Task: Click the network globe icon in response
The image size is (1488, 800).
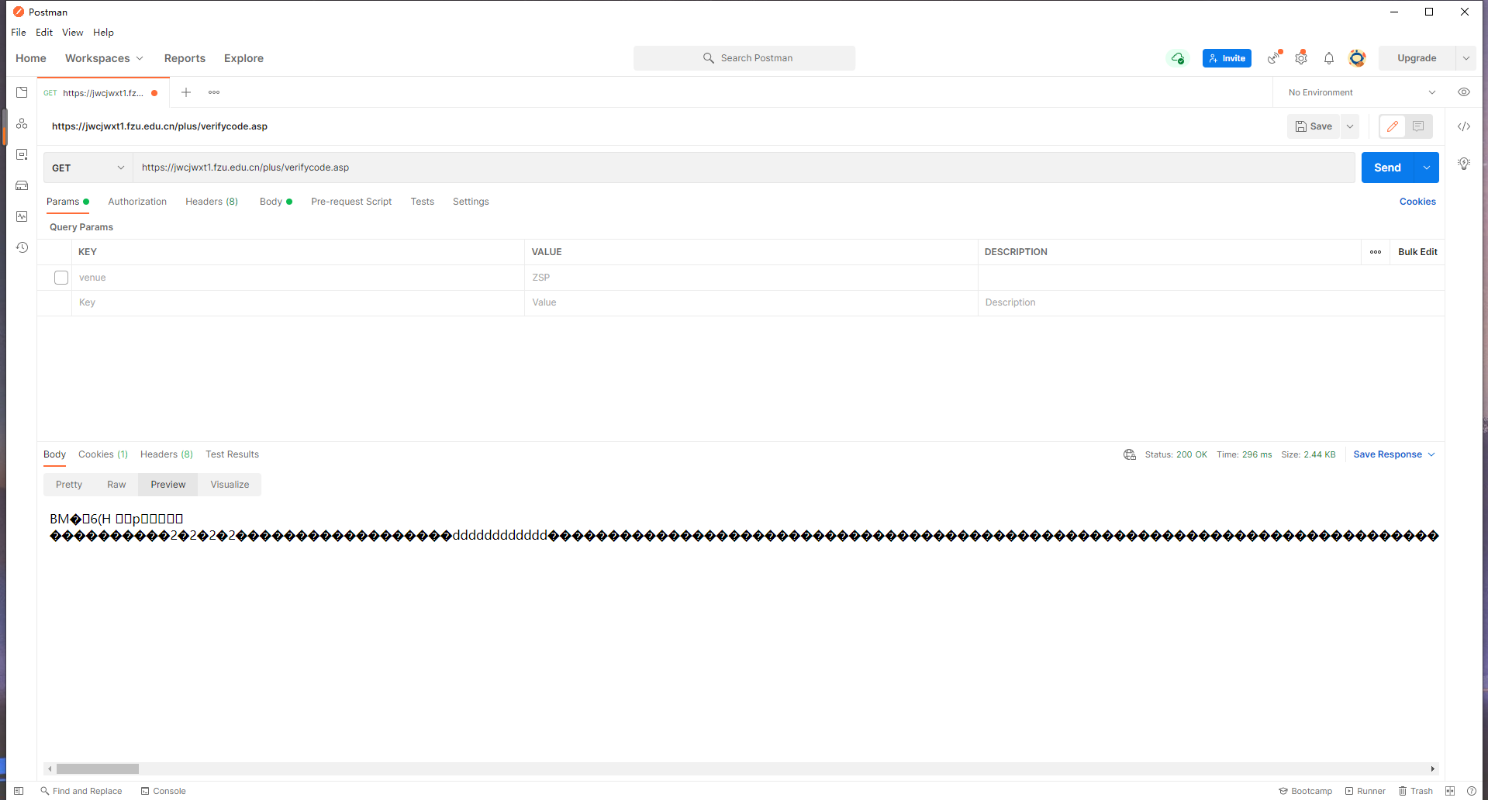Action: point(1130,454)
